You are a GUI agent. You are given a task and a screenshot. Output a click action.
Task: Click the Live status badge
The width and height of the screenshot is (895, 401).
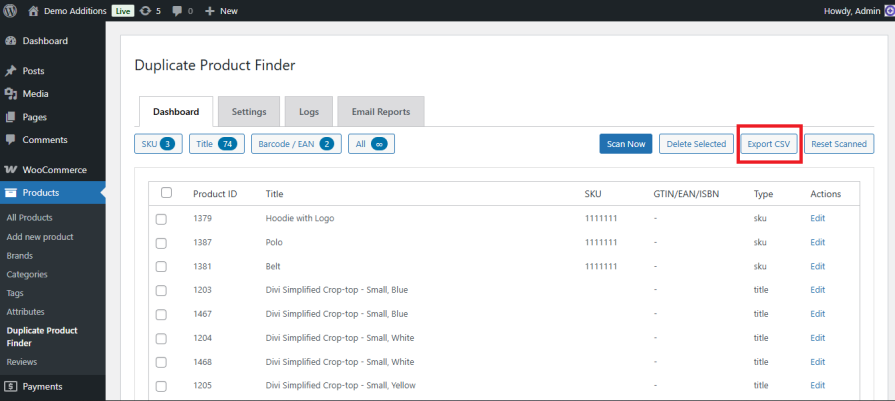coord(122,11)
